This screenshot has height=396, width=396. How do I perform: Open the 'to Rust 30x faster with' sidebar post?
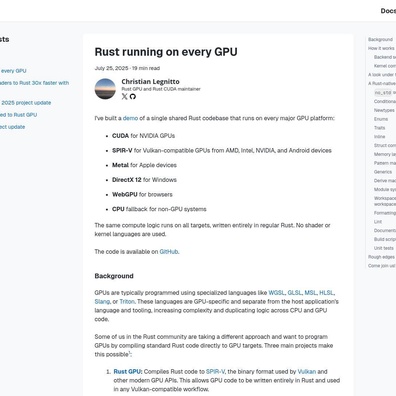(34, 83)
